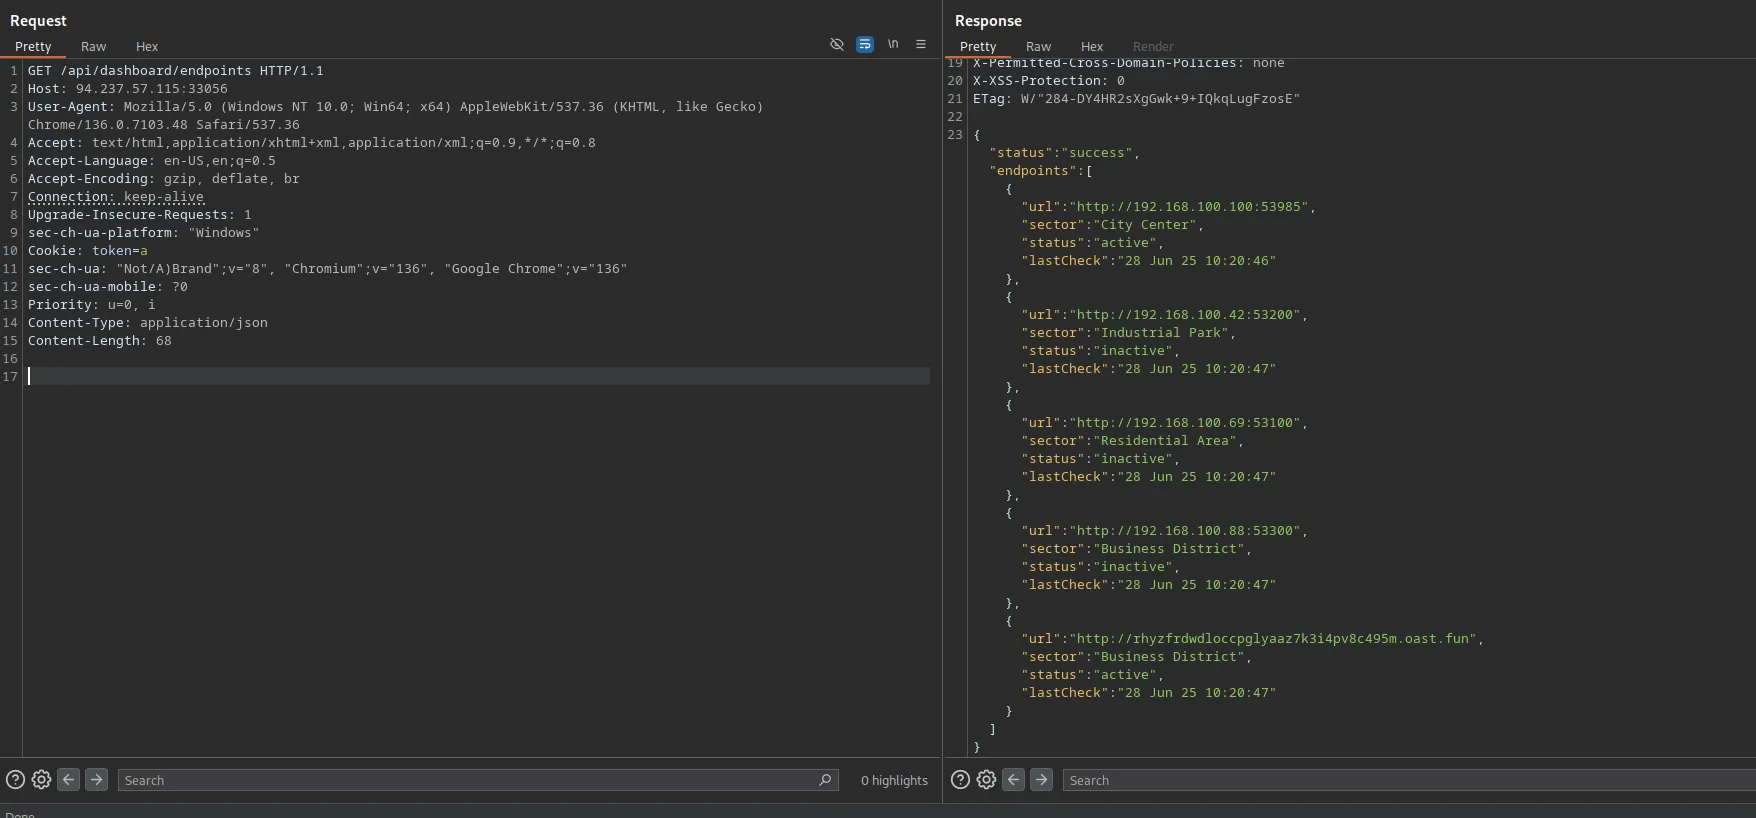Click the 'Upgrade-Insecure-Requests: 1' line
1756x818 pixels.
tap(140, 215)
